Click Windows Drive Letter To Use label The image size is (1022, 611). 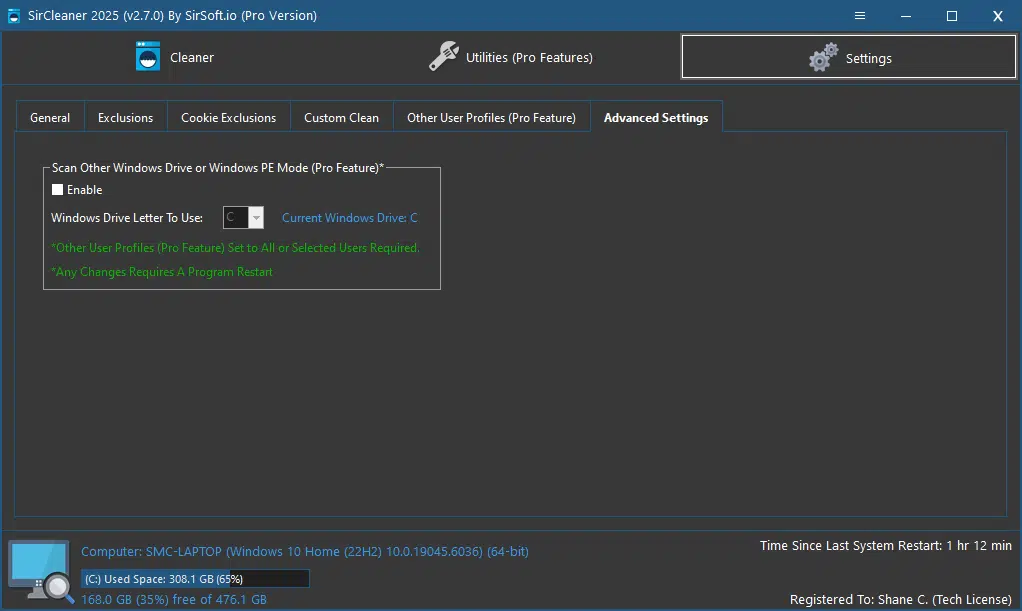pyautogui.click(x=127, y=218)
